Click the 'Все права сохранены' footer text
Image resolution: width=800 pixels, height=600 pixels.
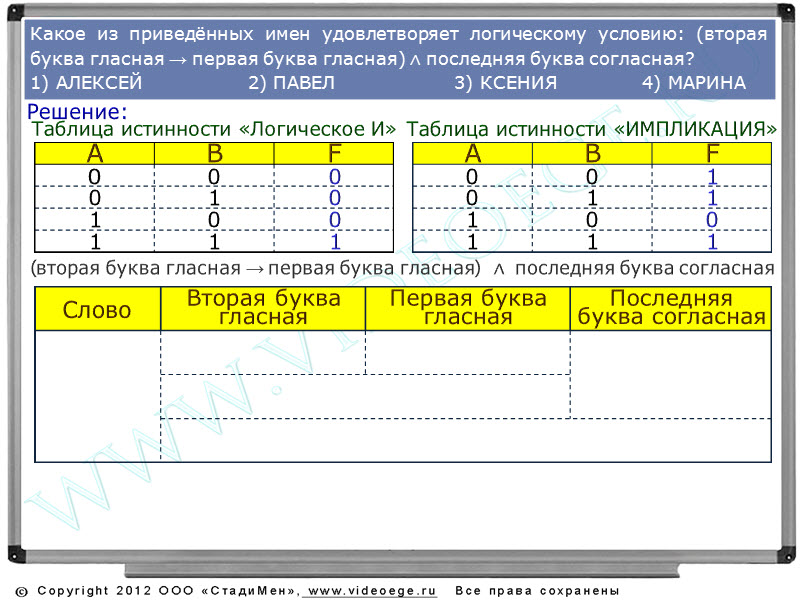(537, 591)
